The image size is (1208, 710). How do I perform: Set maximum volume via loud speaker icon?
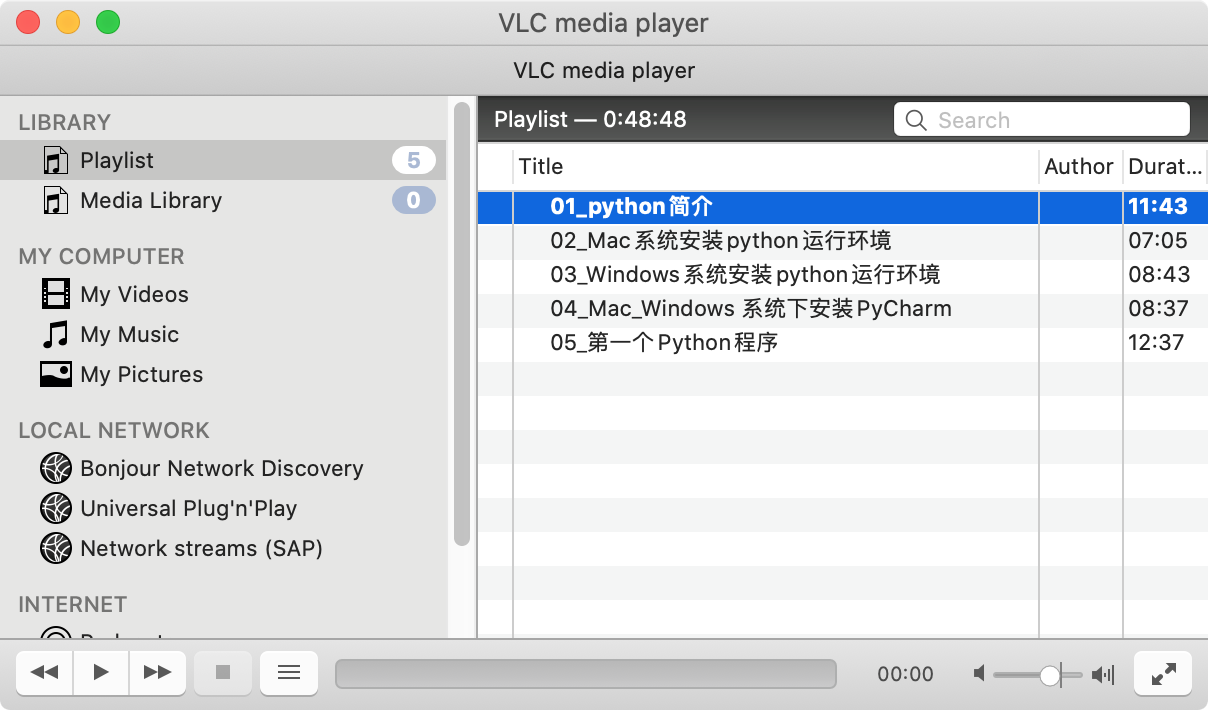pyautogui.click(x=1103, y=675)
